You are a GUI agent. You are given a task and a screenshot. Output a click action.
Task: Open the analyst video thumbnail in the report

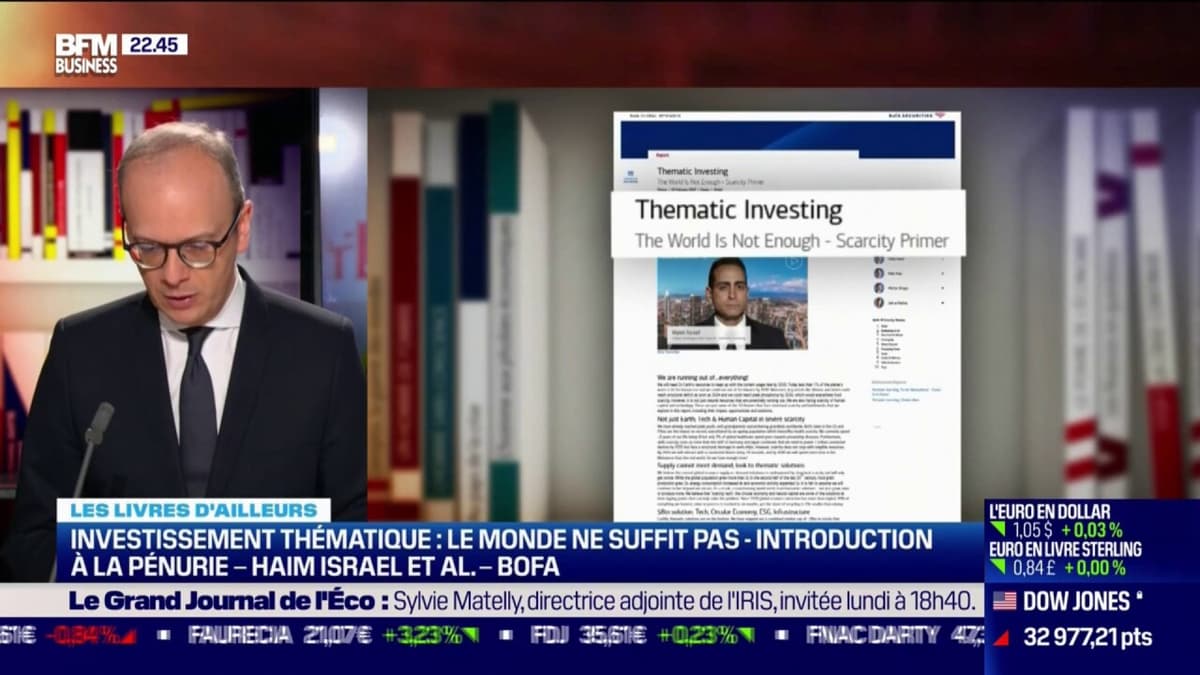[732, 303]
